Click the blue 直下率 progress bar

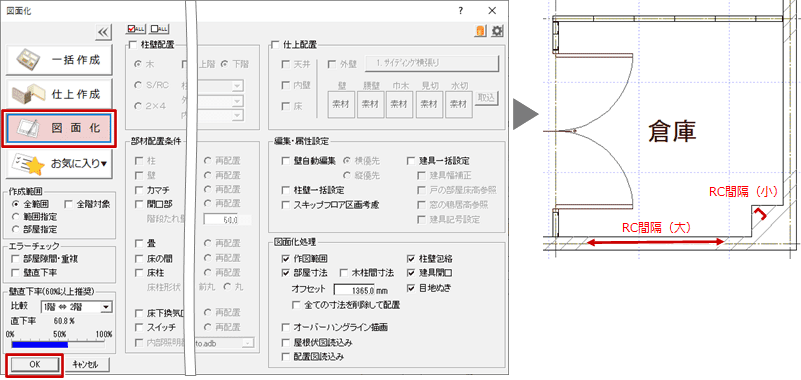pyautogui.click(x=40, y=345)
